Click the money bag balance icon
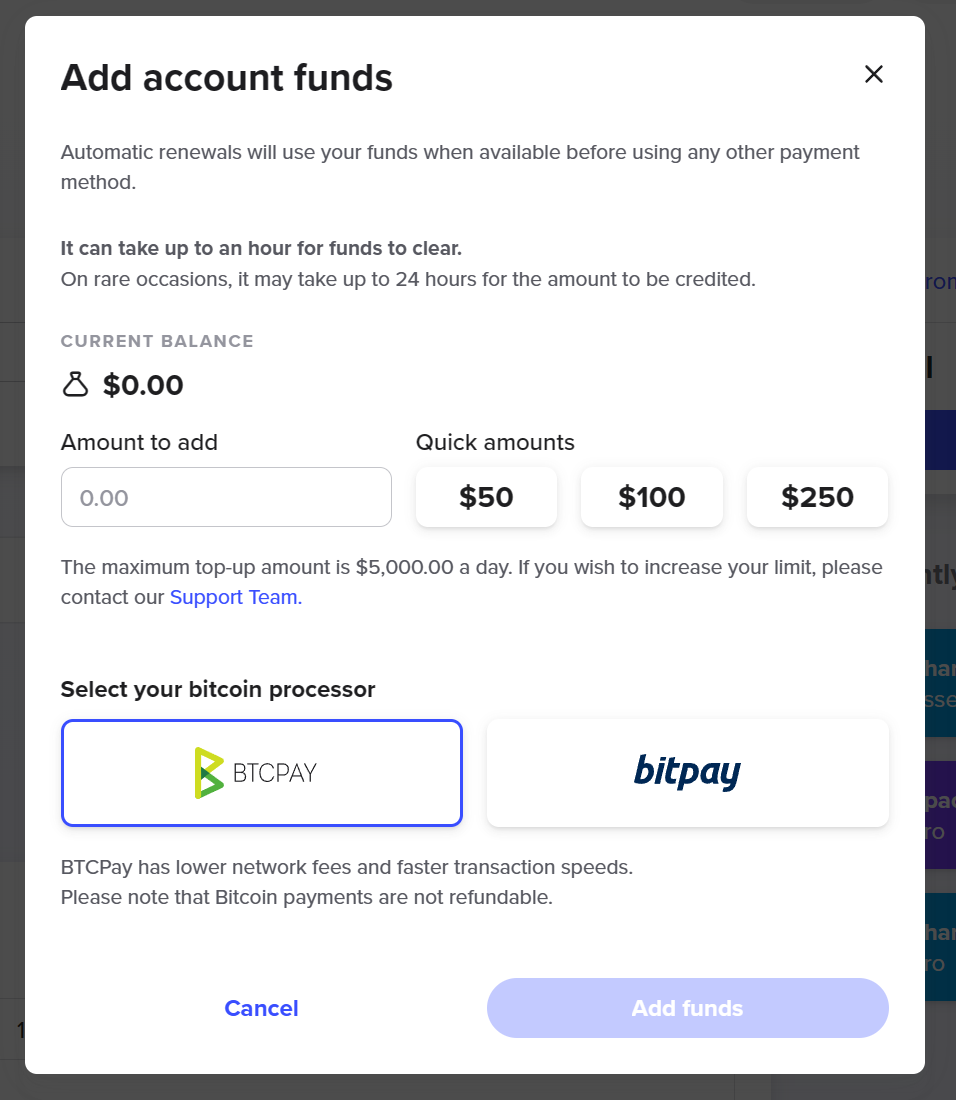The height and width of the screenshot is (1100, 956). coord(76,385)
